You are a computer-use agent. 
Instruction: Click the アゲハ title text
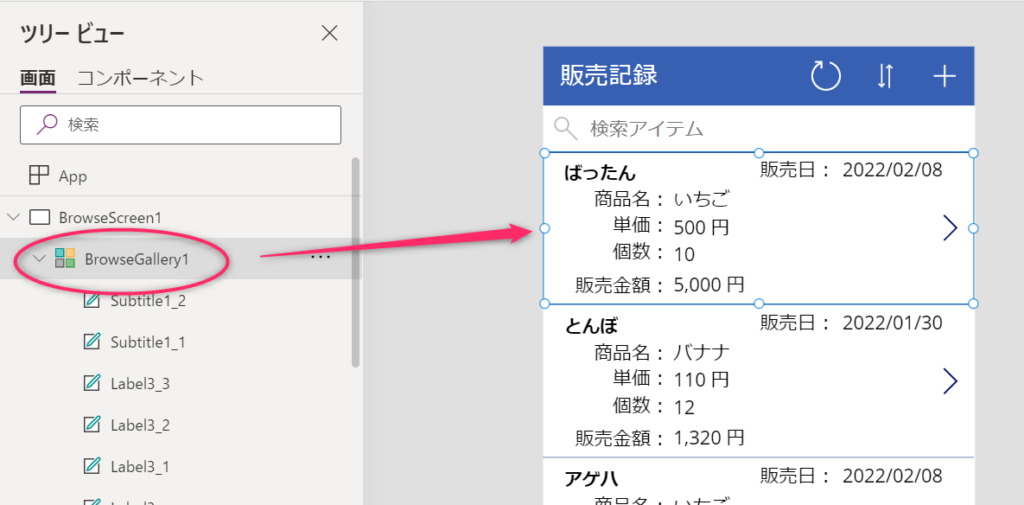click(x=591, y=478)
